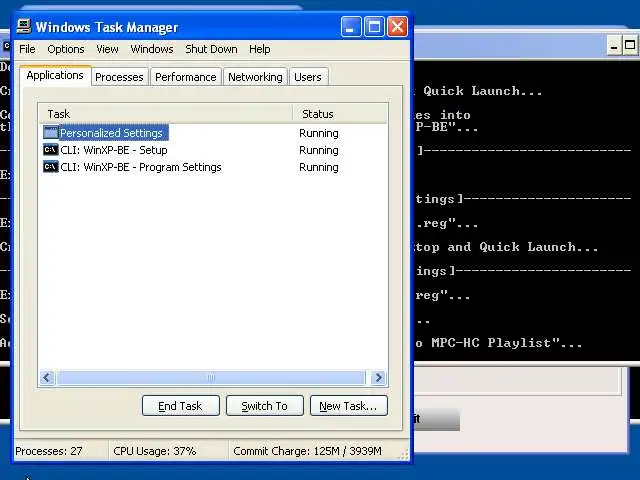Screen dimensions: 640x480
Task: Minimize the Windows Task Manager window
Action: coord(351,27)
